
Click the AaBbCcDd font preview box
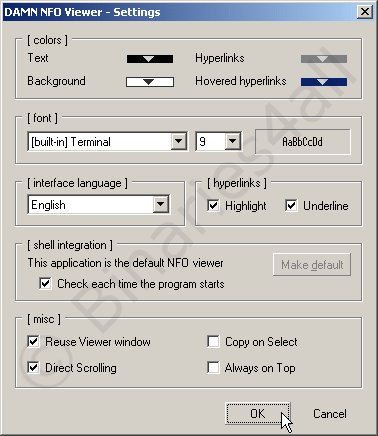click(303, 142)
